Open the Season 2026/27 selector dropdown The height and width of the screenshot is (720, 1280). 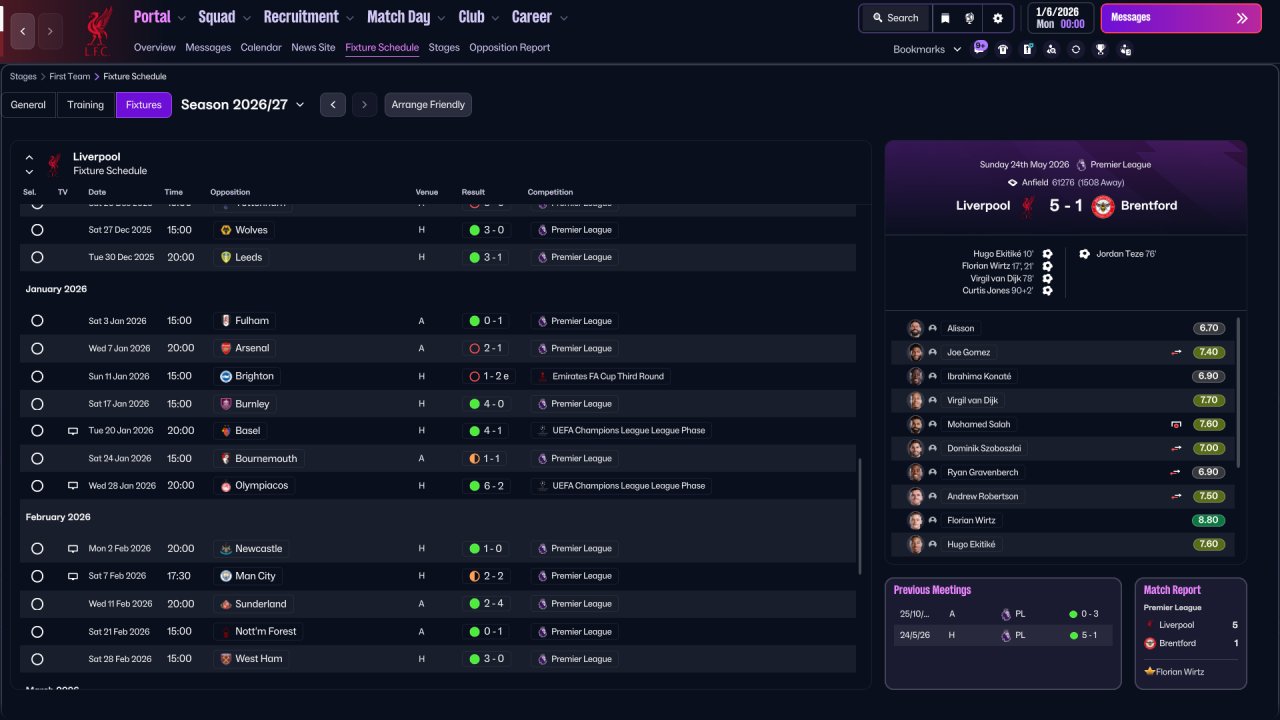click(x=243, y=105)
